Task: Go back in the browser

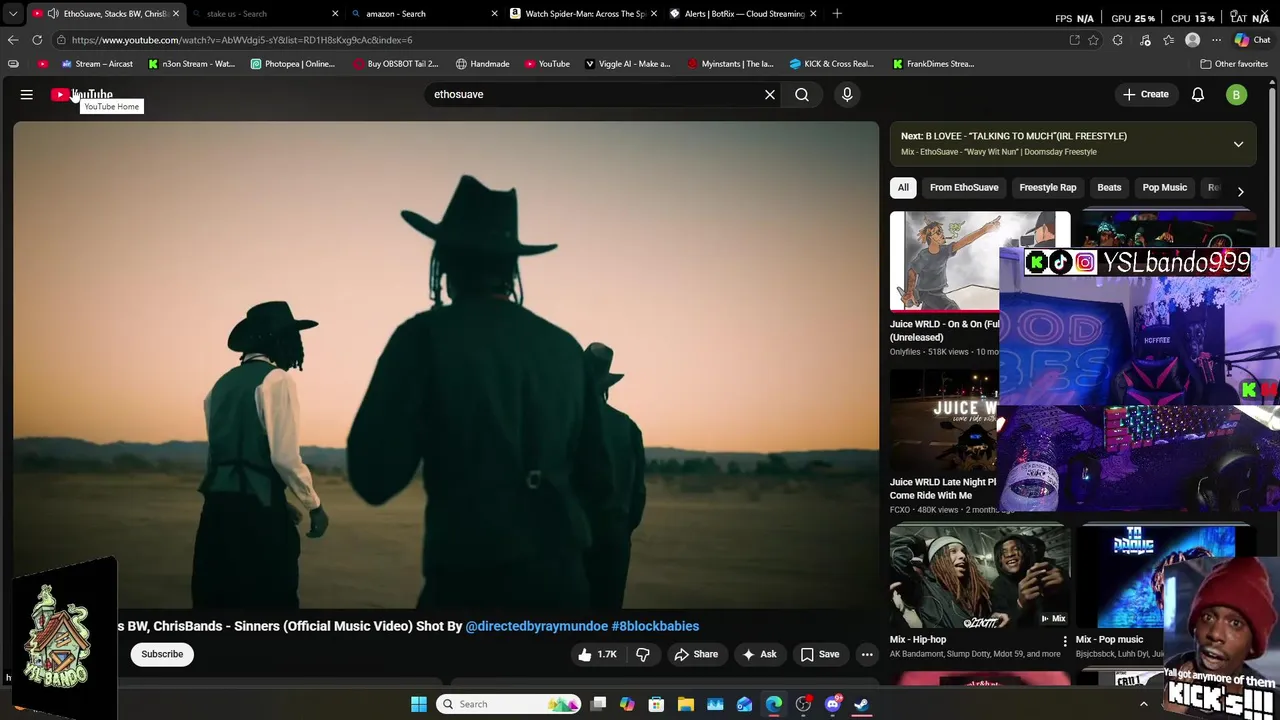Action: click(x=13, y=40)
